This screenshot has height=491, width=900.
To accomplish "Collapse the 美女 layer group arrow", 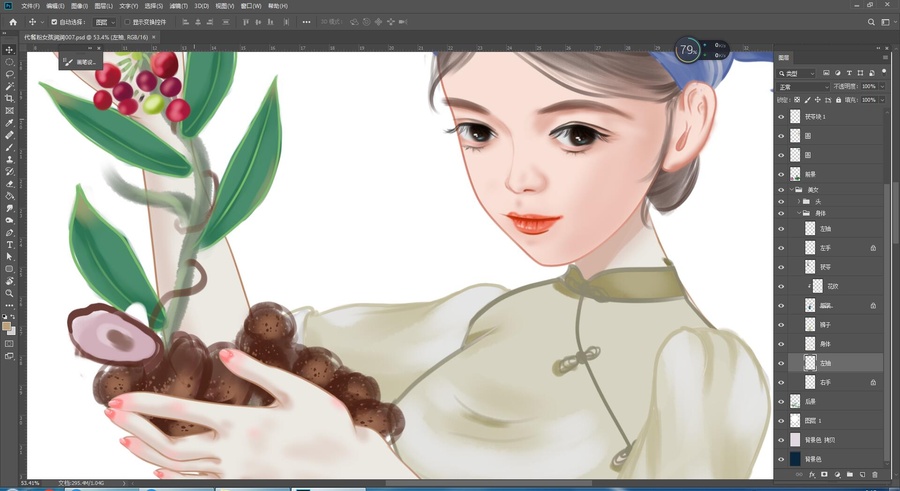I will coord(792,190).
